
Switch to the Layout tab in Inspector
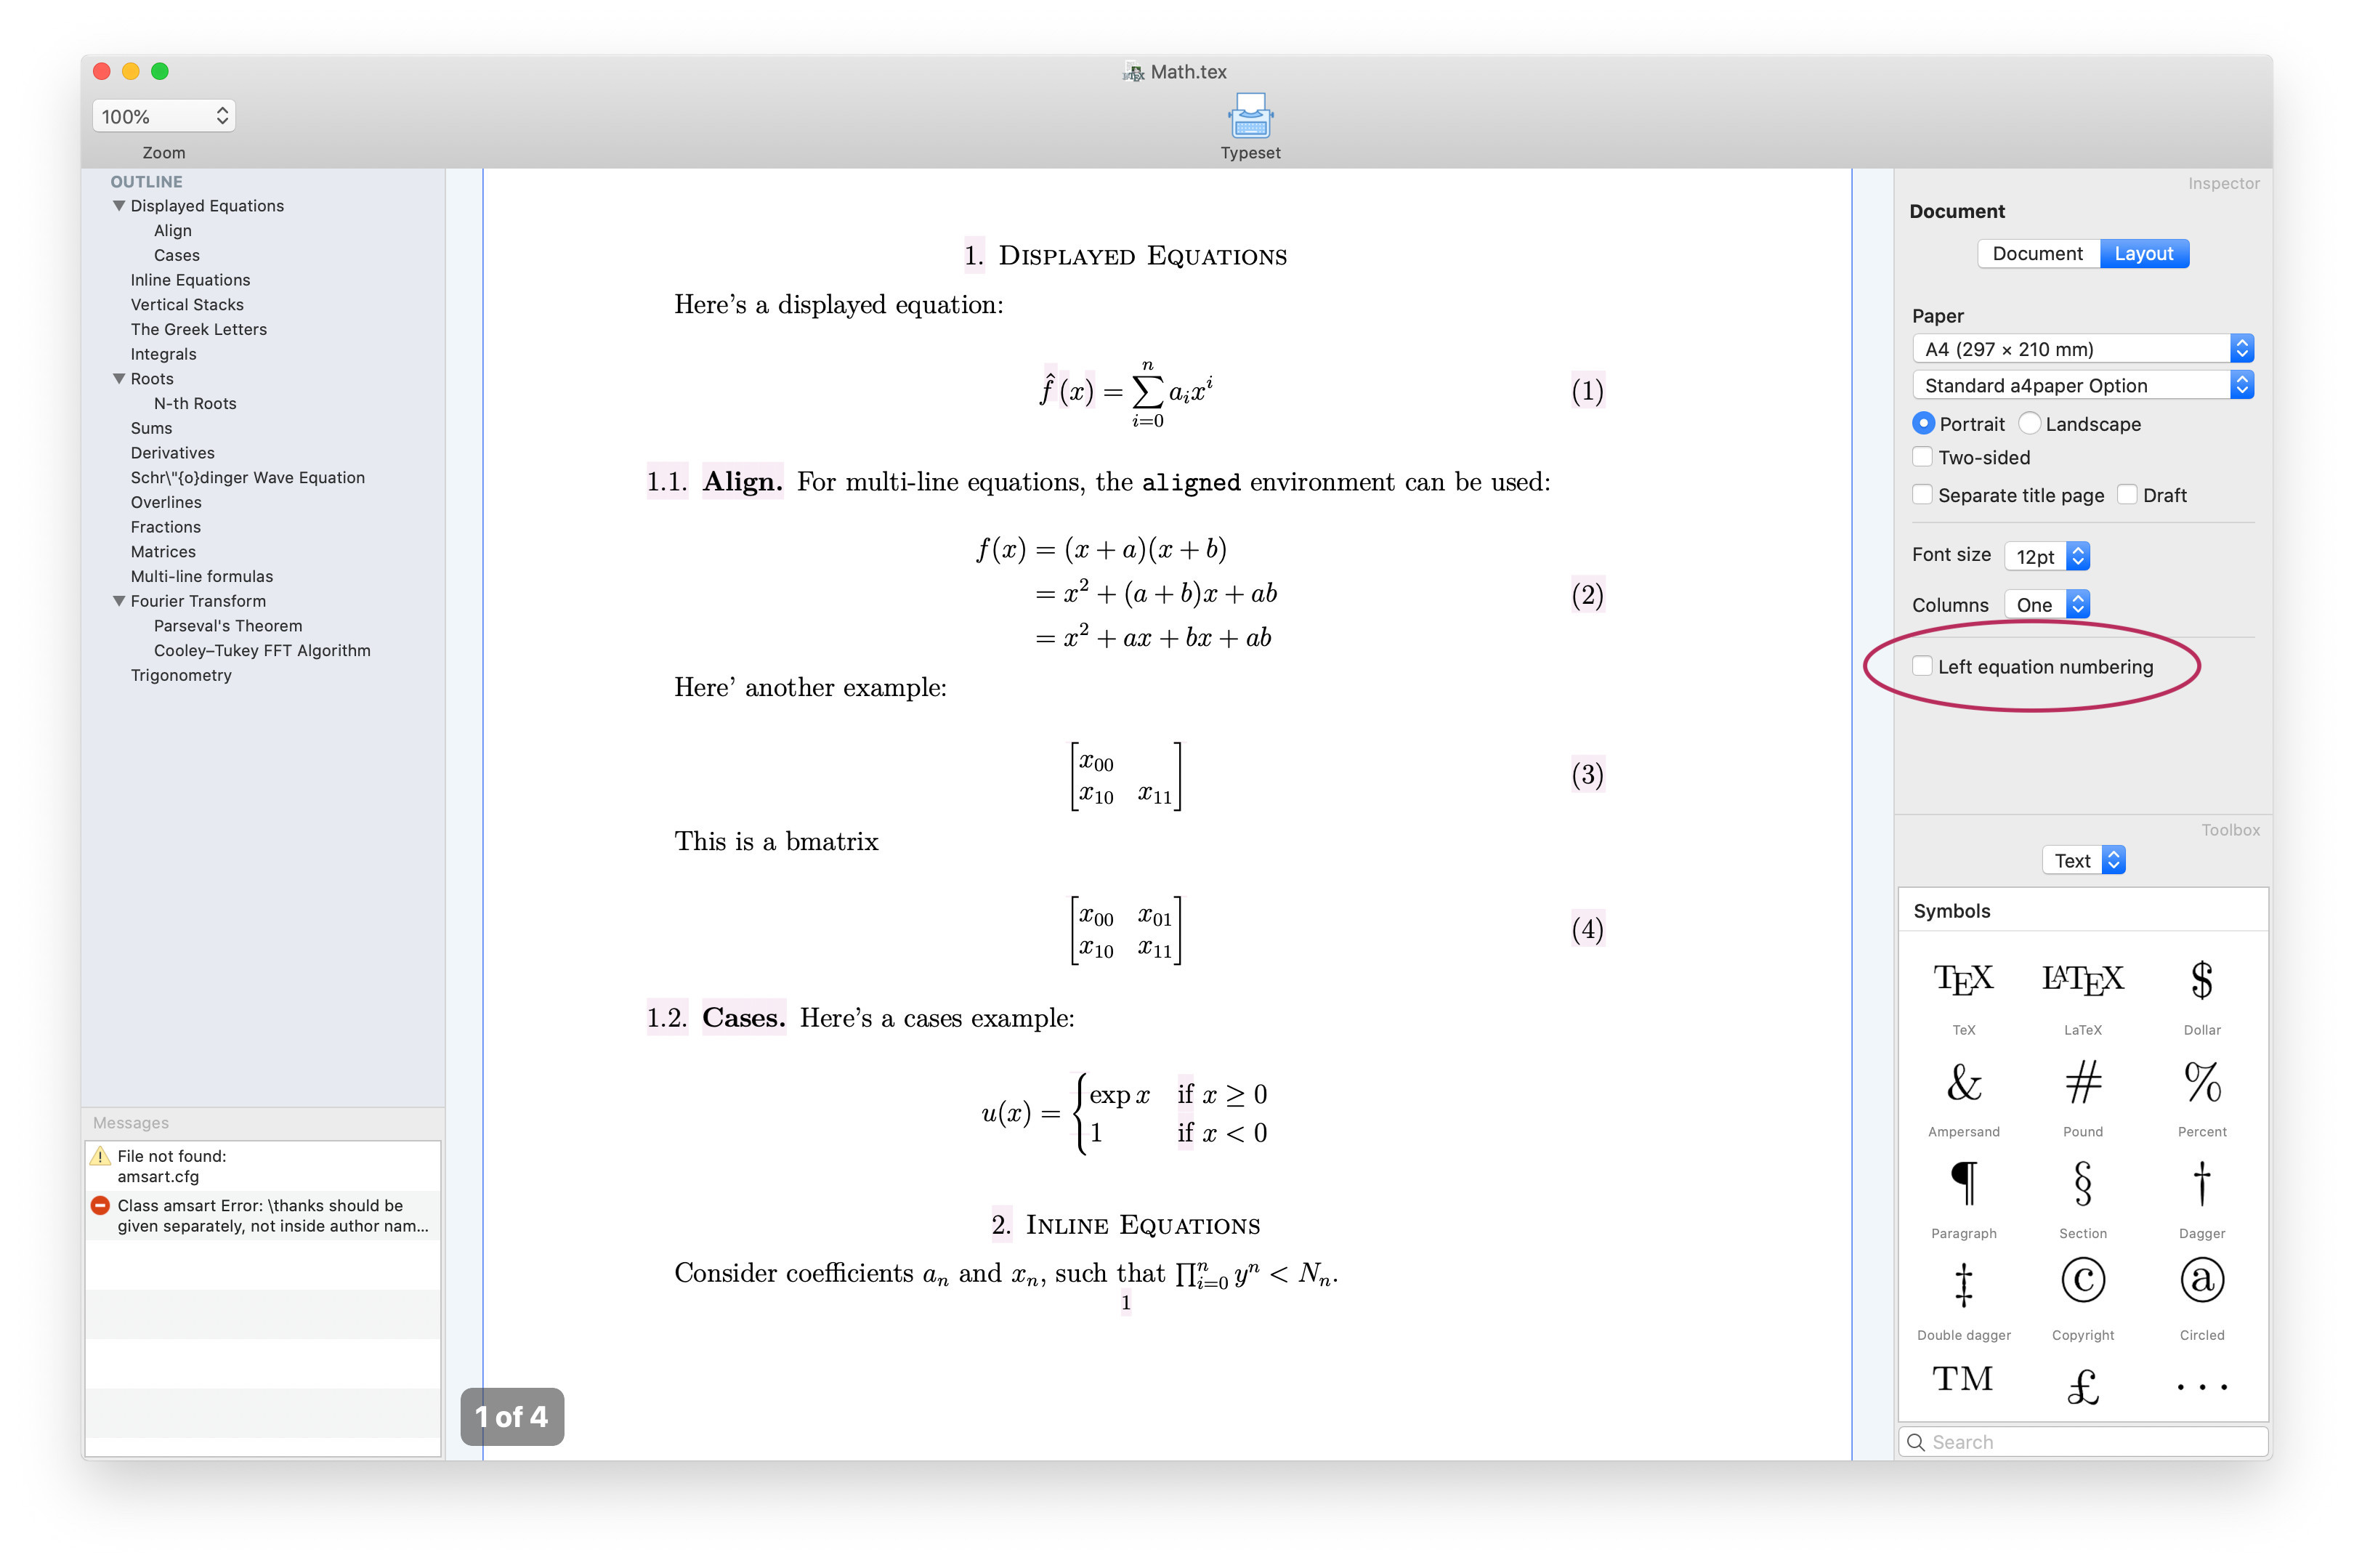click(x=2143, y=254)
